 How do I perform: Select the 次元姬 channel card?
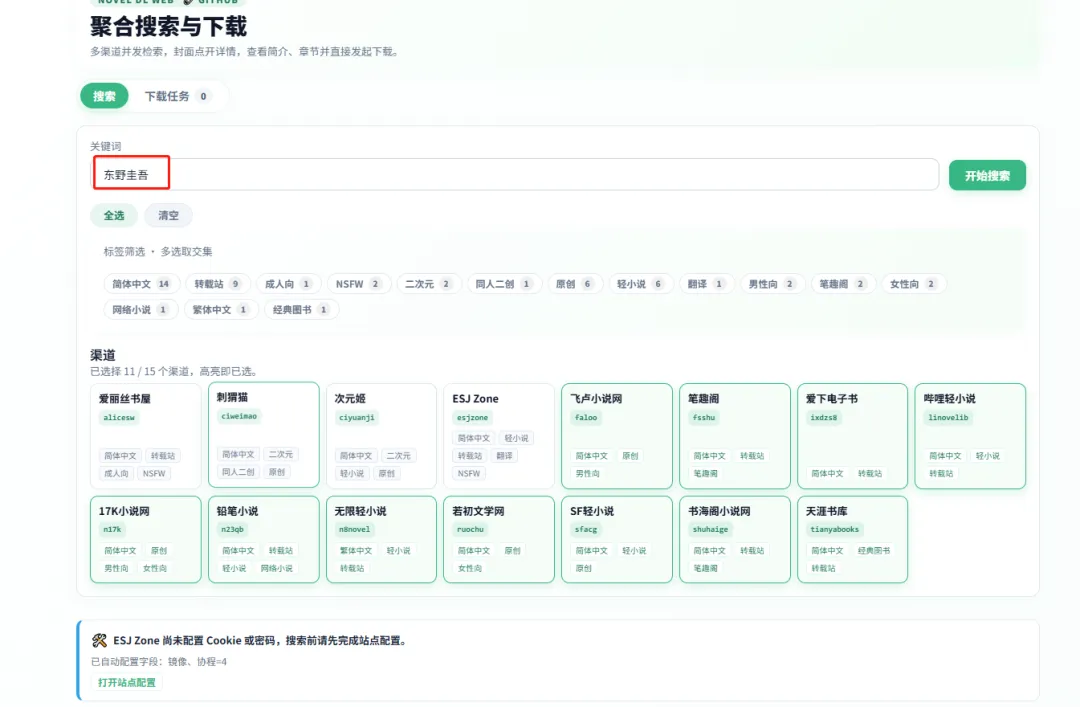[382, 436]
